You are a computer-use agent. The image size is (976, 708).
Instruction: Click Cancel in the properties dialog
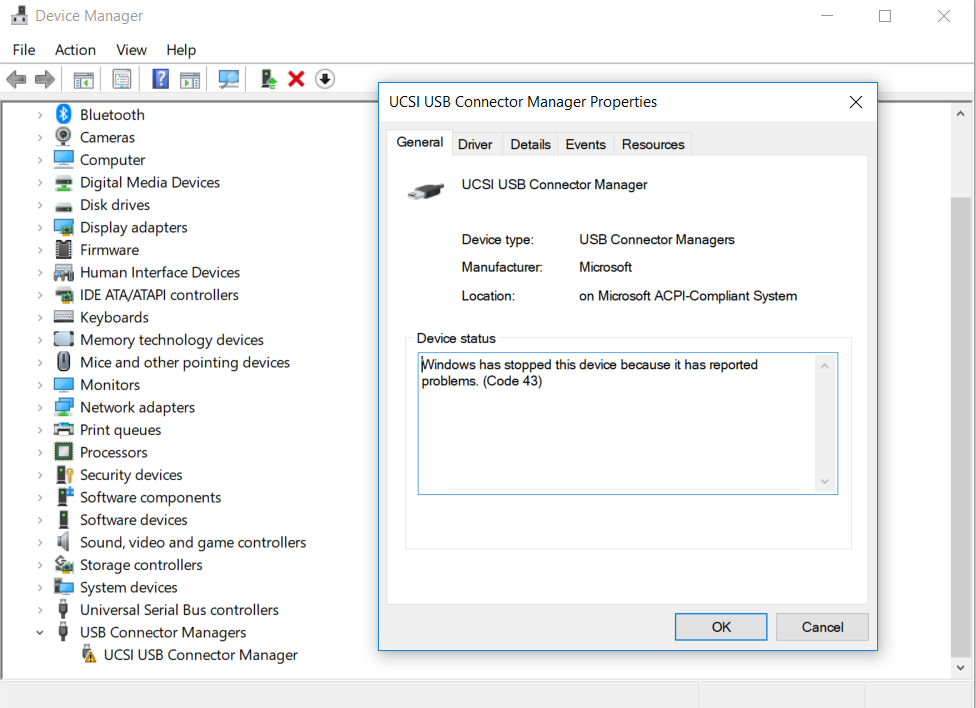coord(822,627)
